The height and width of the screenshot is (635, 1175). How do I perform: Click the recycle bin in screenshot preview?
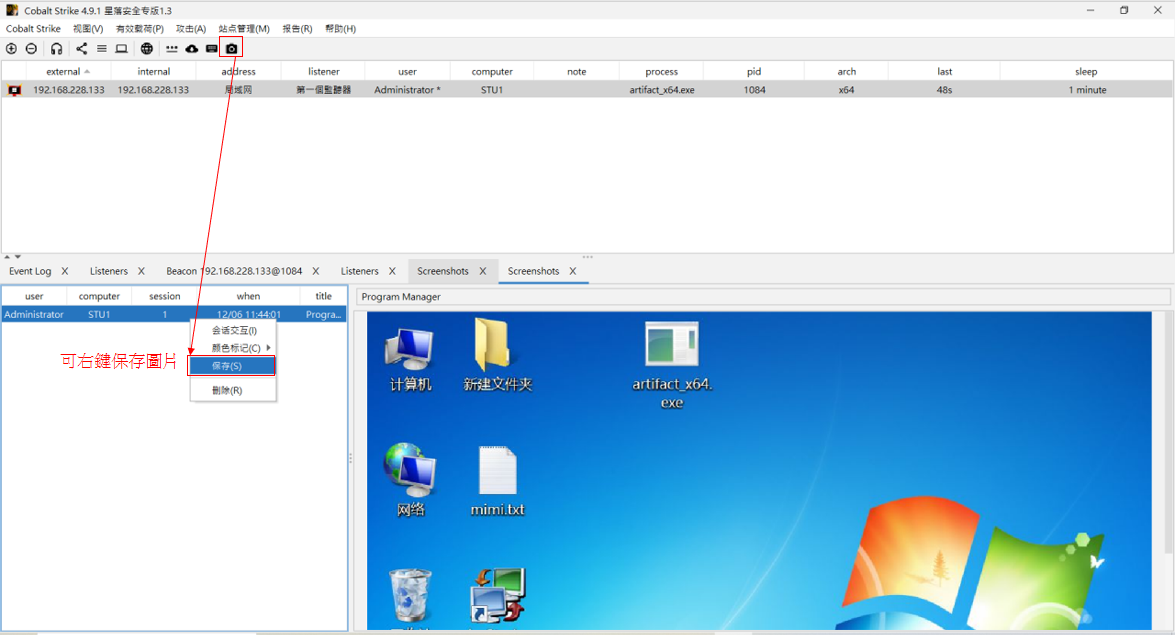(x=410, y=596)
